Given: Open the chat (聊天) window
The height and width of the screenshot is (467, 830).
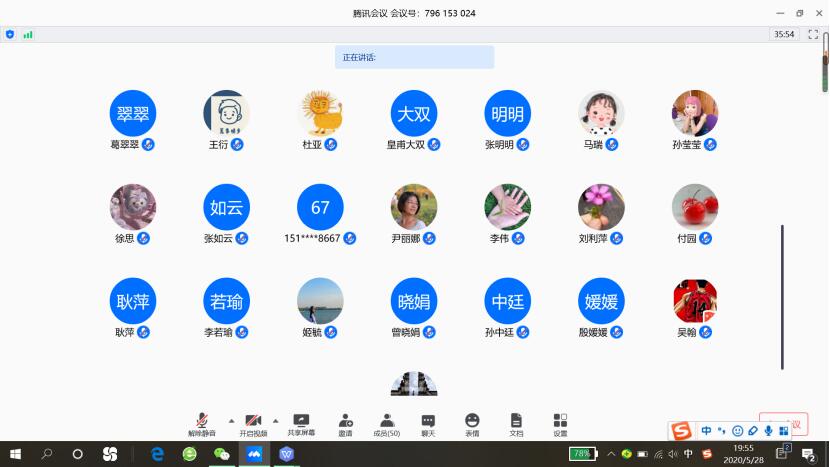Looking at the screenshot, I should 428,423.
